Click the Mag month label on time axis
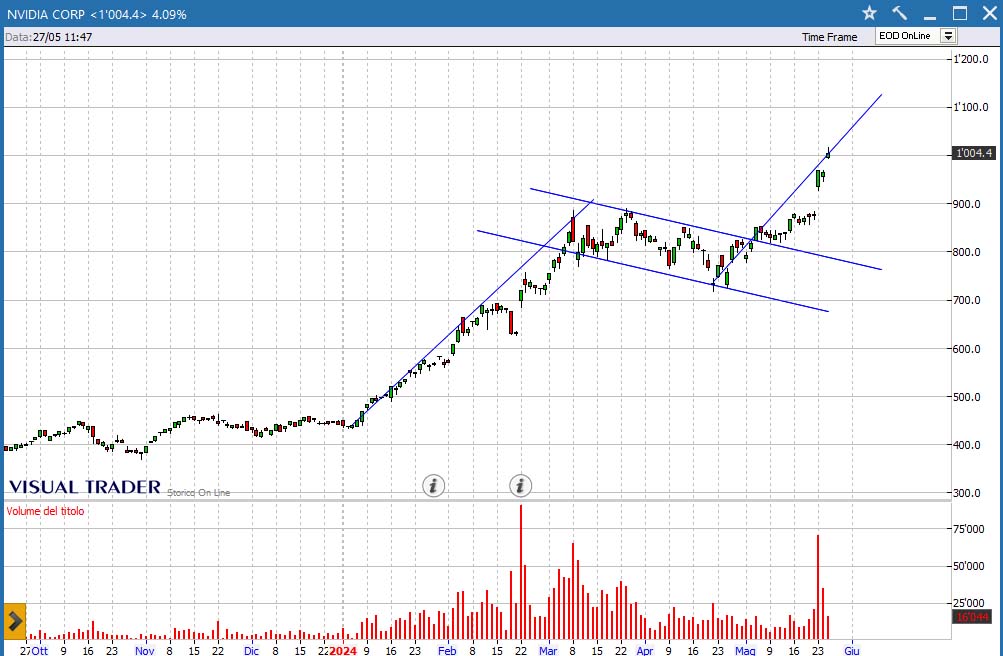This screenshot has width=1003, height=656. [745, 650]
